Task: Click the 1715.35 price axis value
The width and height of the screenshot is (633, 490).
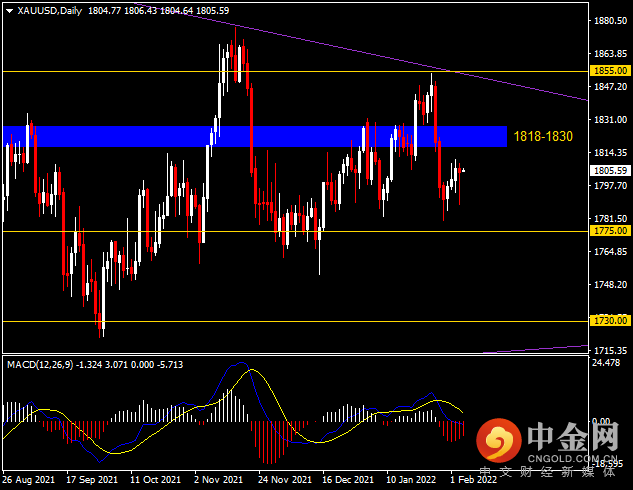Action: pyautogui.click(x=610, y=350)
